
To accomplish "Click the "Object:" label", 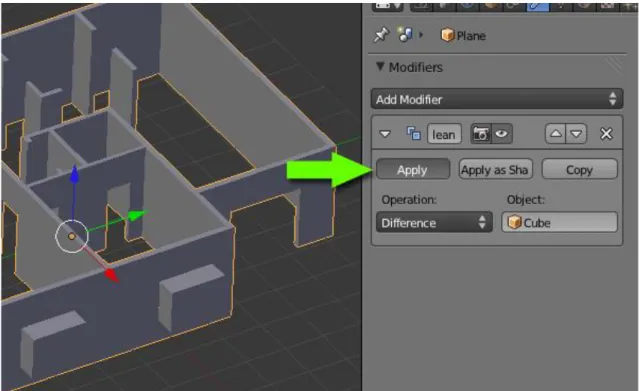I will pyautogui.click(x=525, y=199).
